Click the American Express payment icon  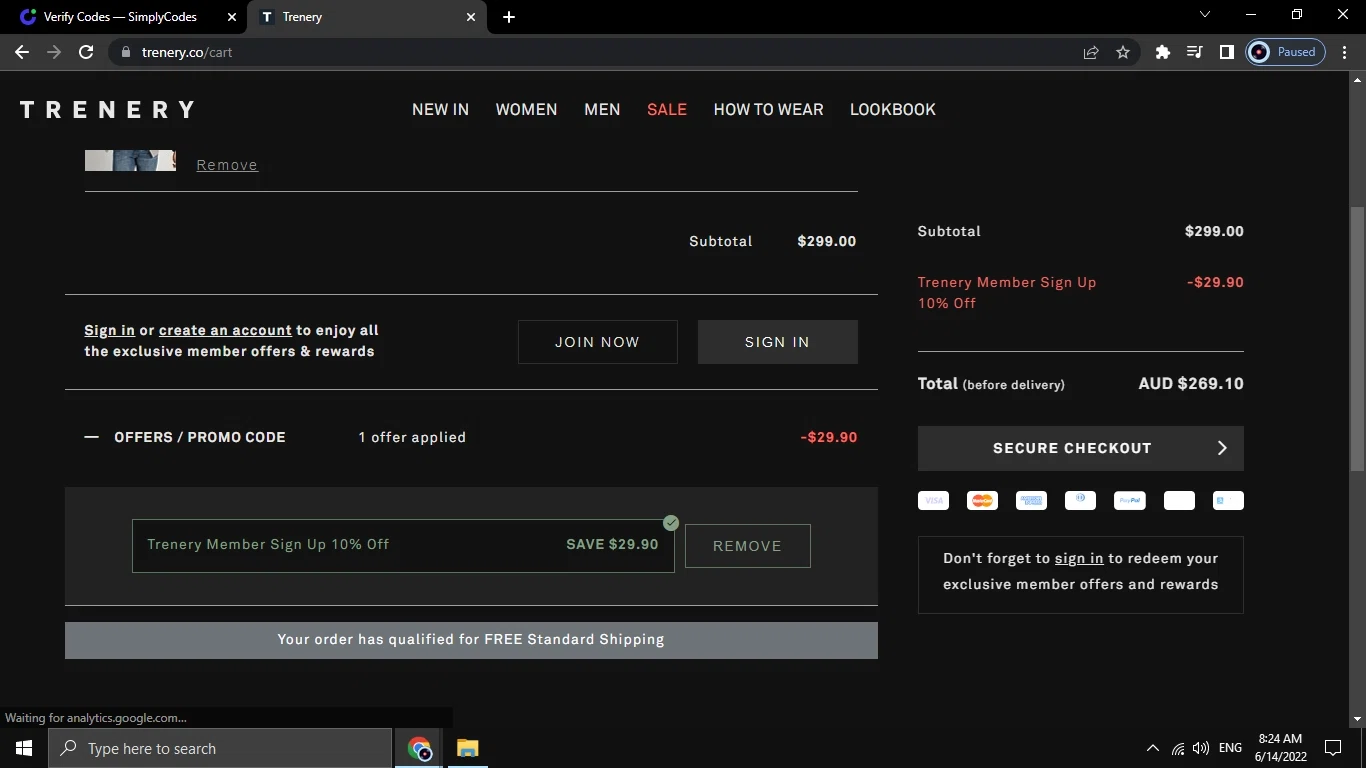[1031, 501]
